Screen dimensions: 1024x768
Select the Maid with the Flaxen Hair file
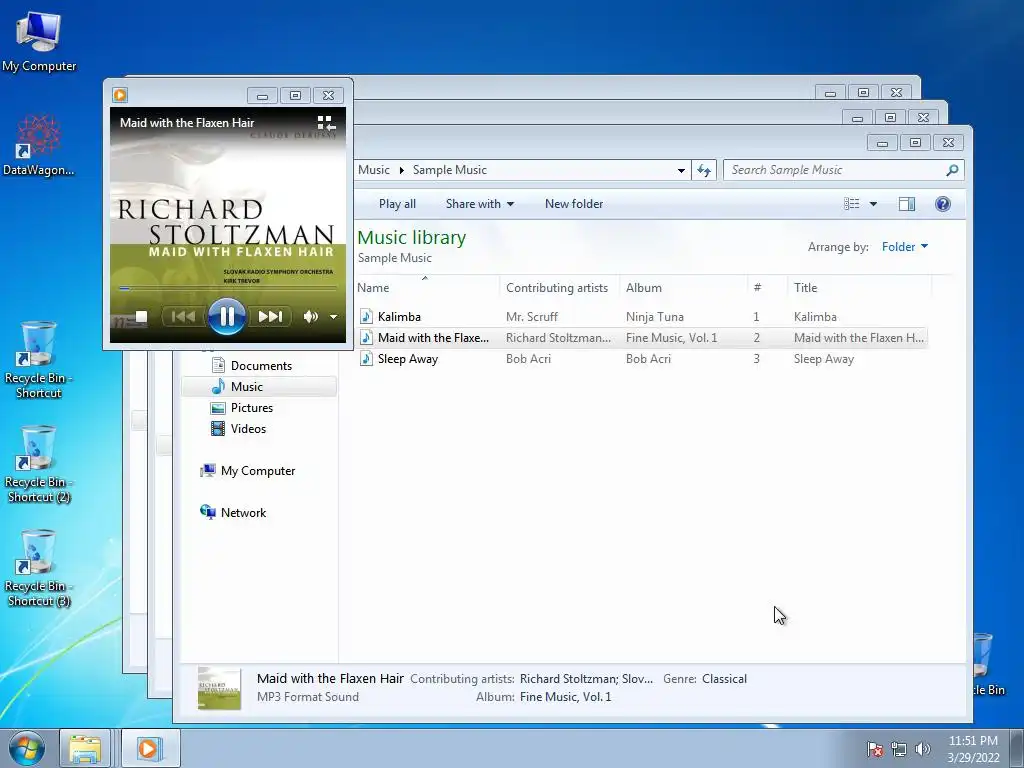point(433,338)
